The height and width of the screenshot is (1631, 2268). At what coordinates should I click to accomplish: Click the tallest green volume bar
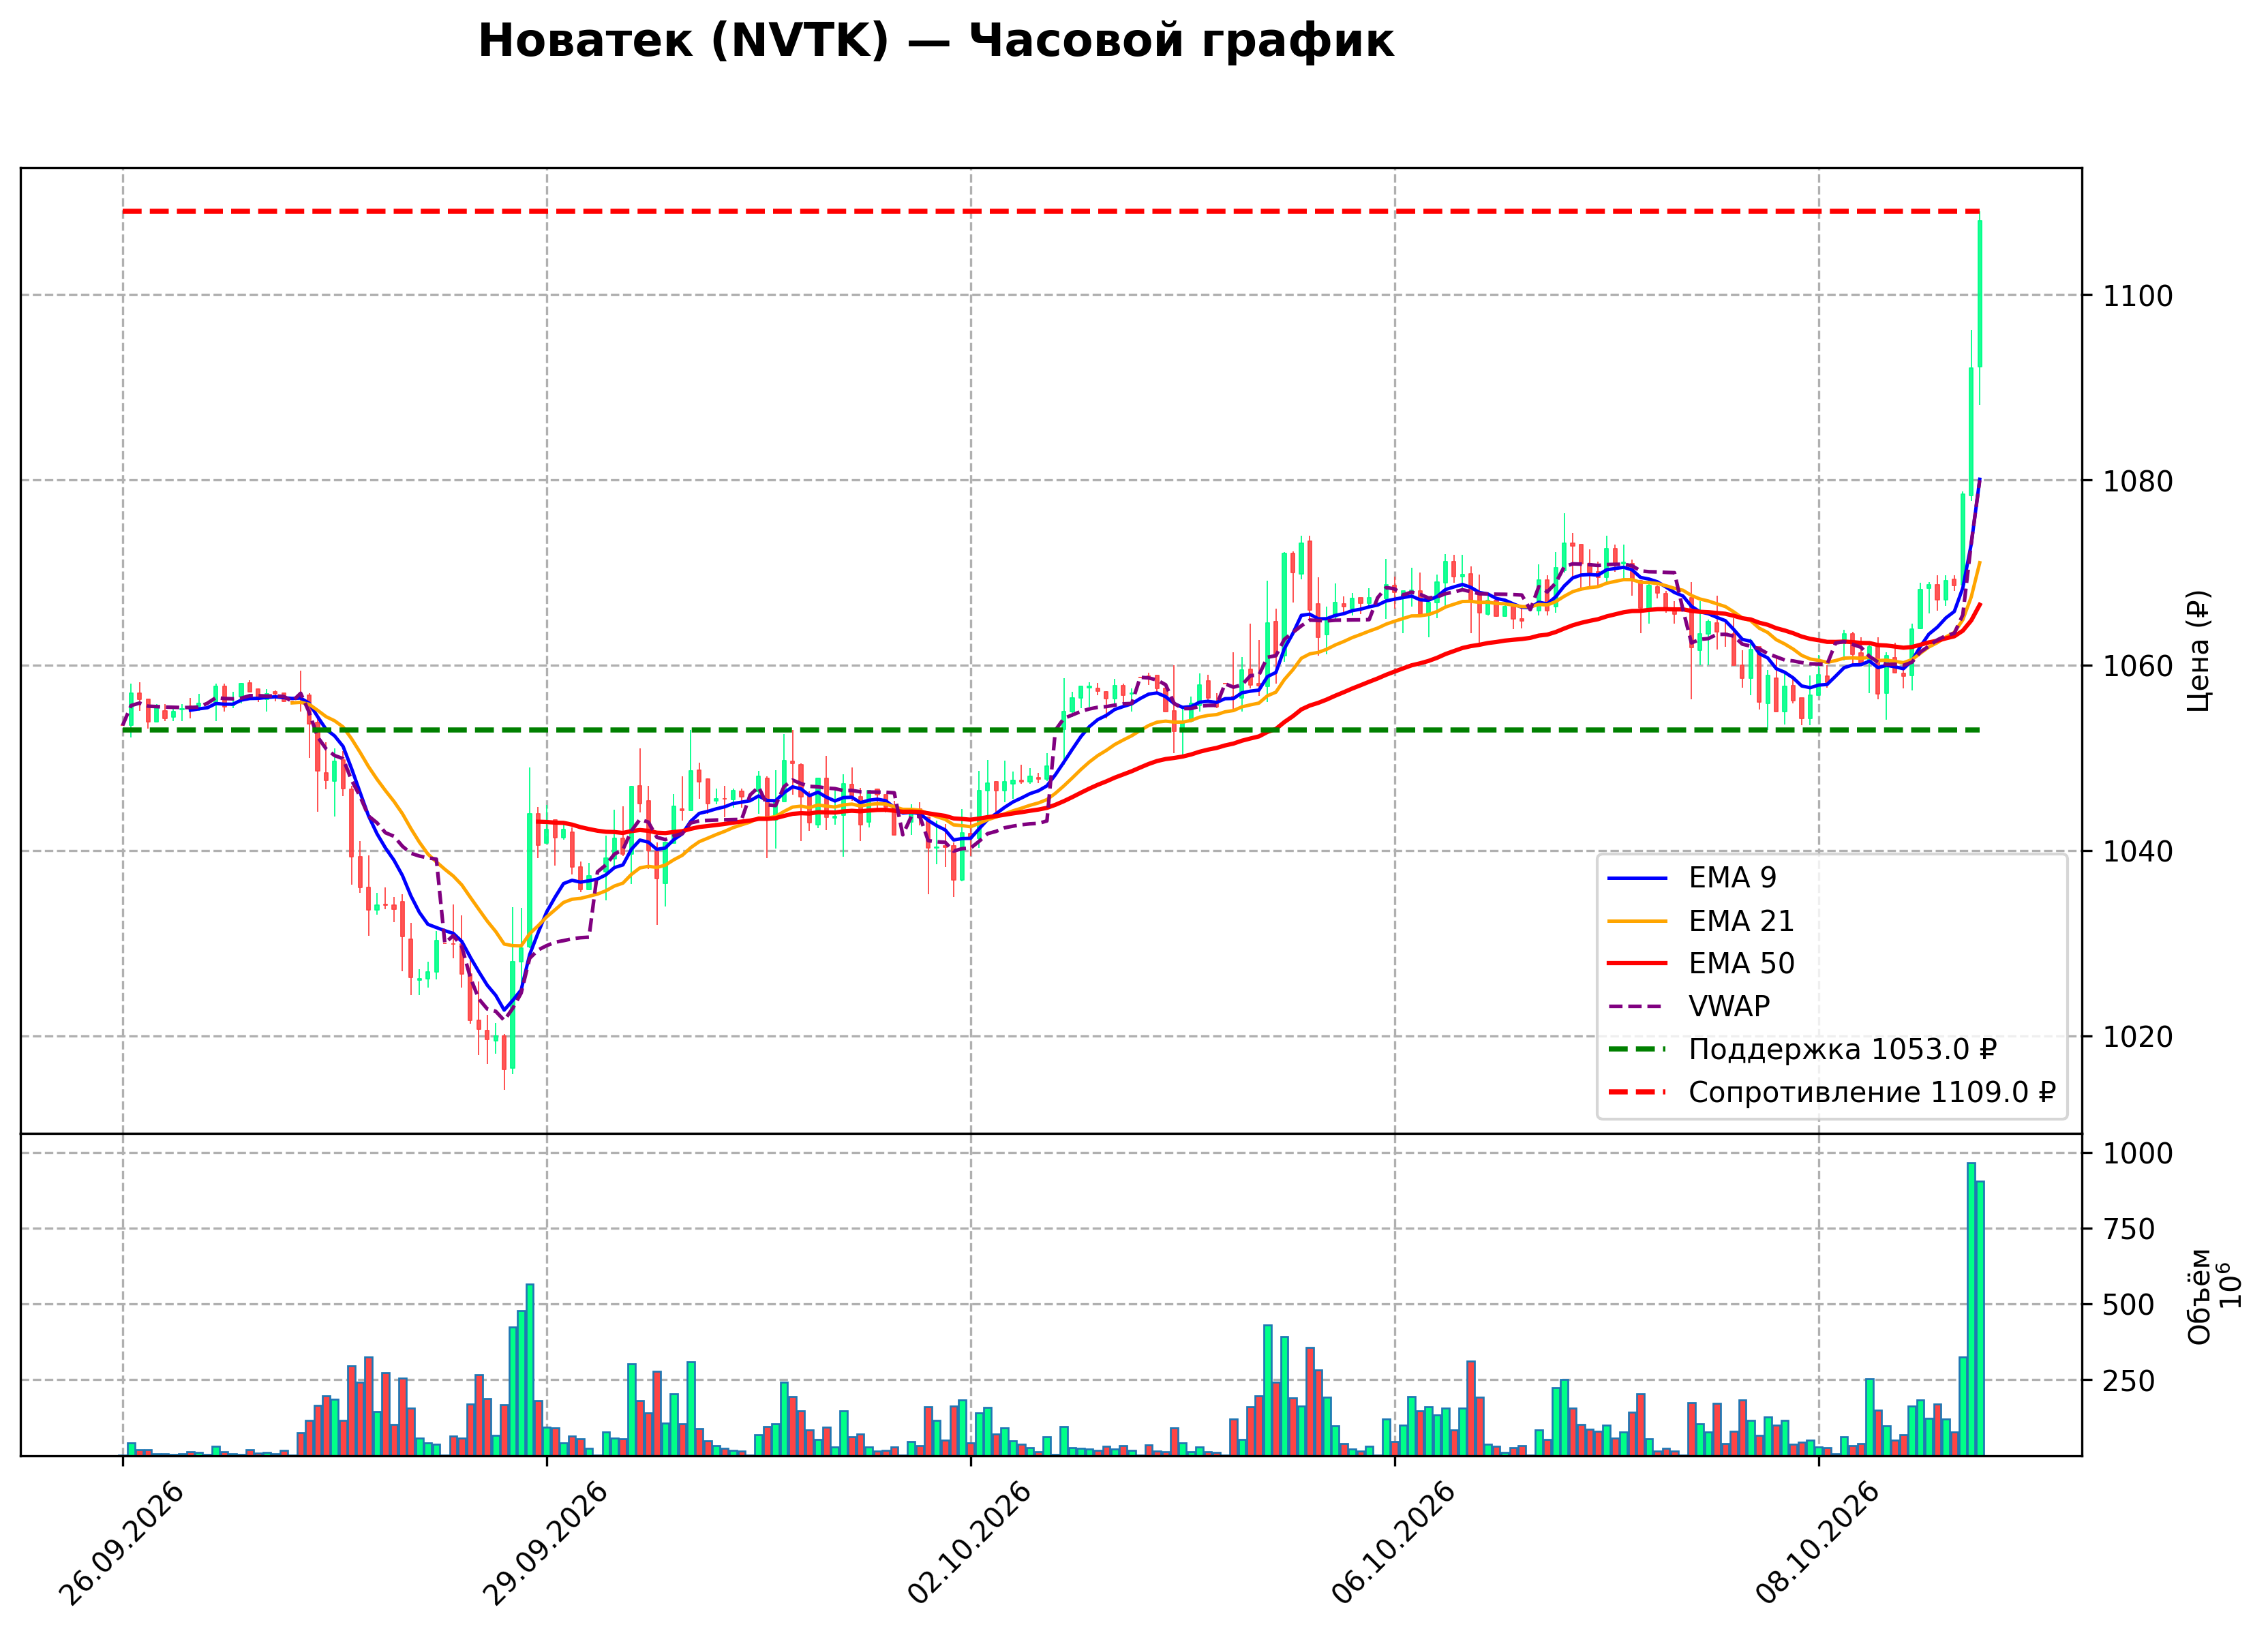click(x=1971, y=1308)
